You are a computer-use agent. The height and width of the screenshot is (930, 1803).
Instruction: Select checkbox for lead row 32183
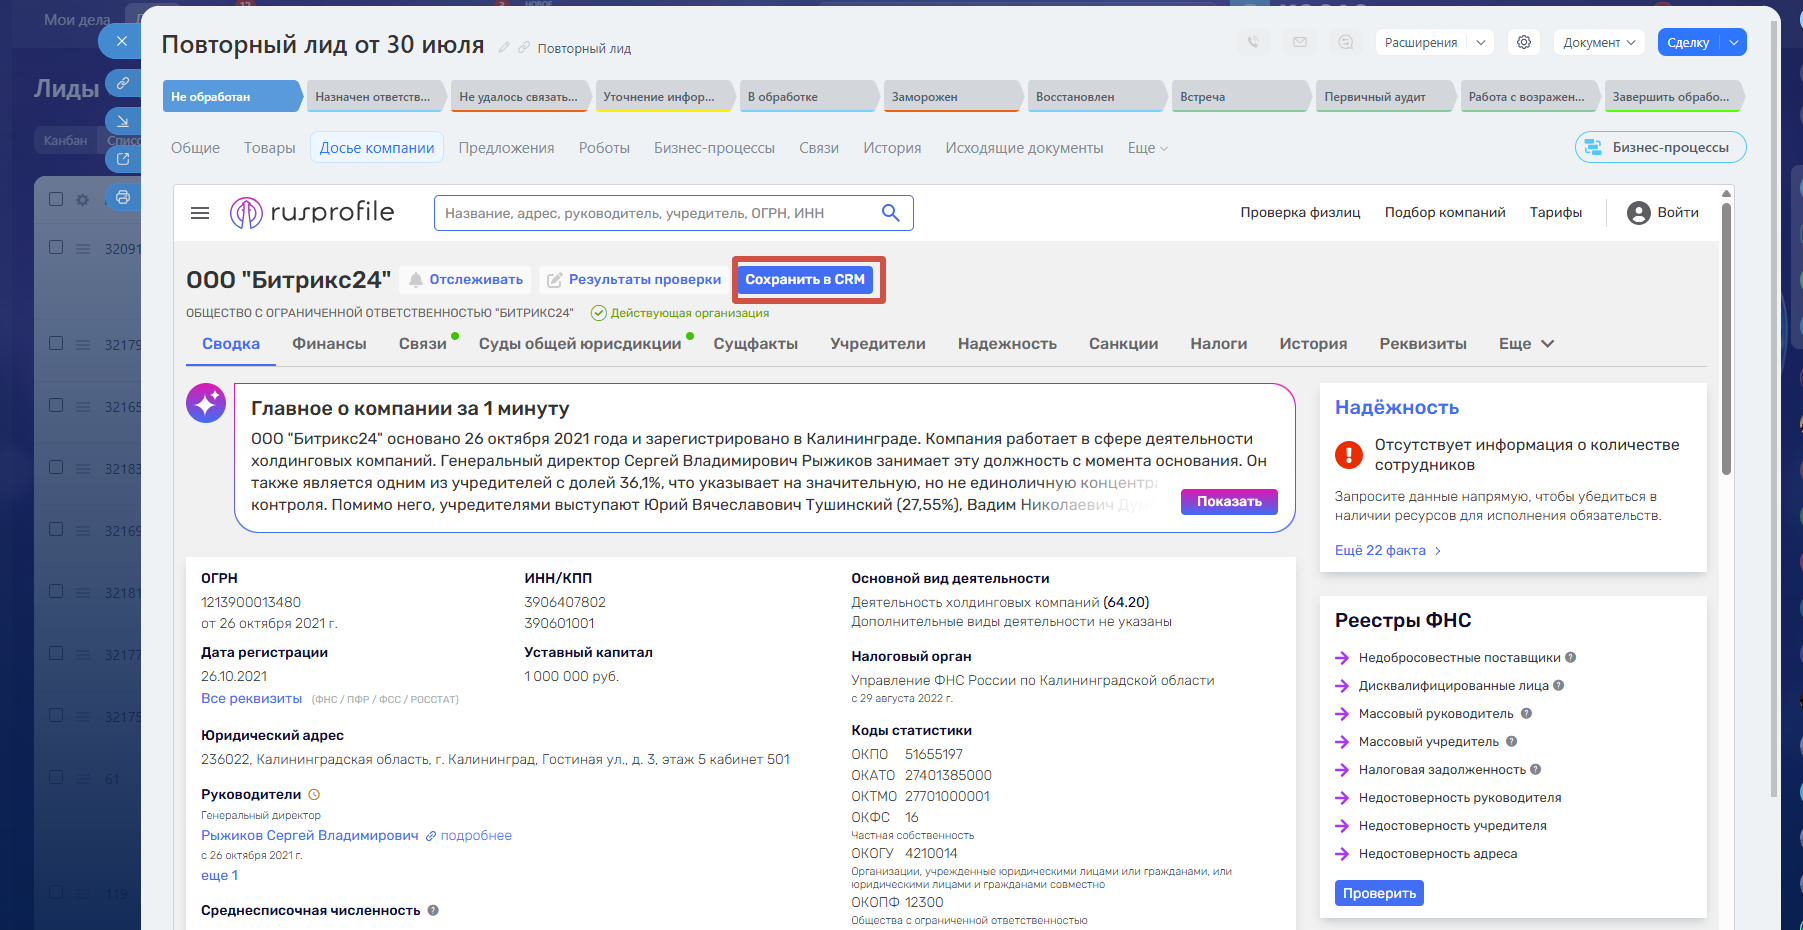(56, 467)
